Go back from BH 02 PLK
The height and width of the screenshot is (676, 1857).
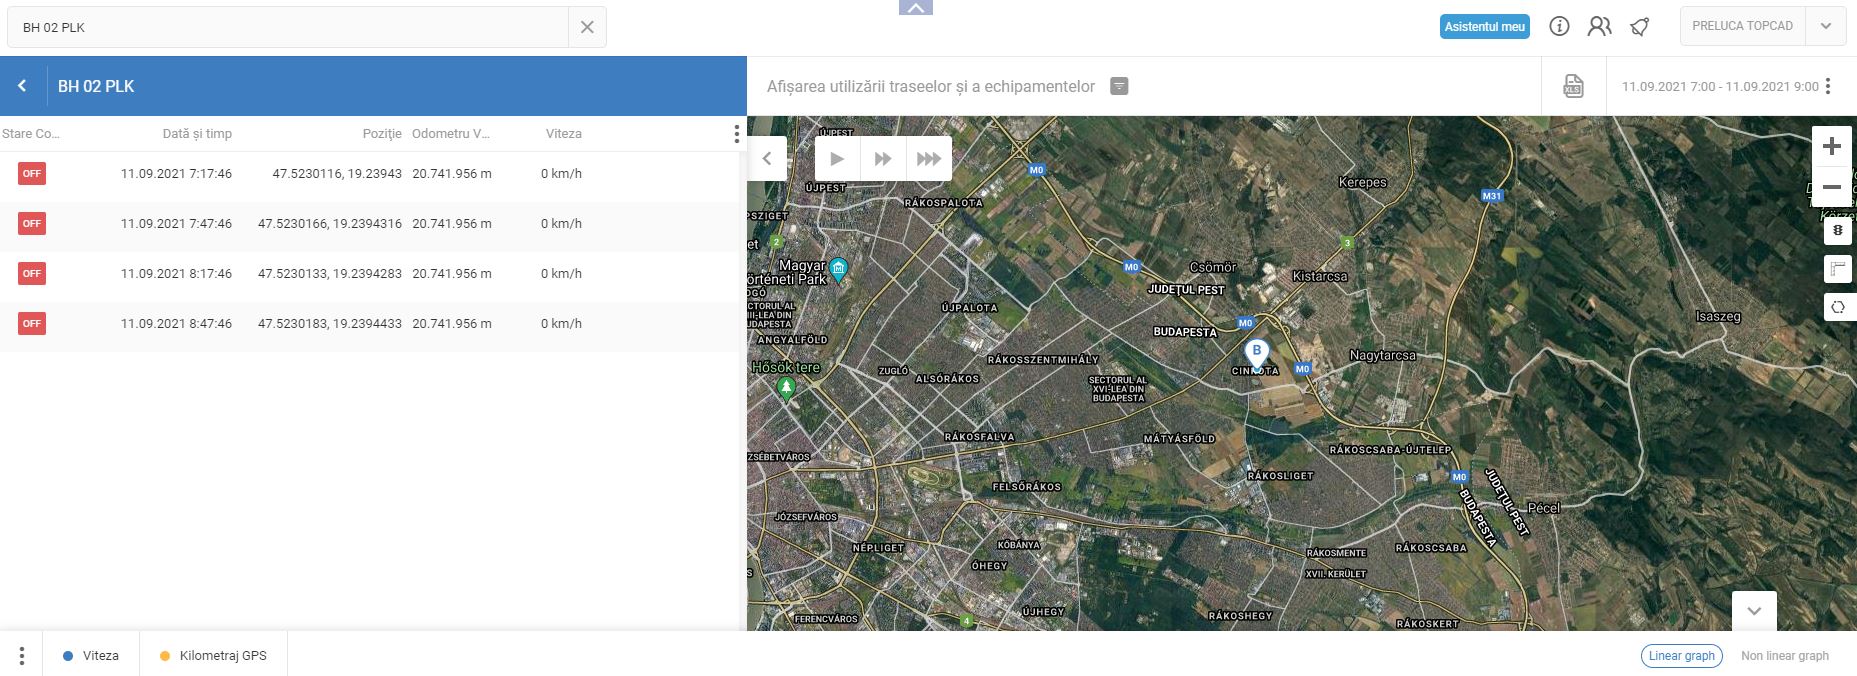click(x=22, y=86)
